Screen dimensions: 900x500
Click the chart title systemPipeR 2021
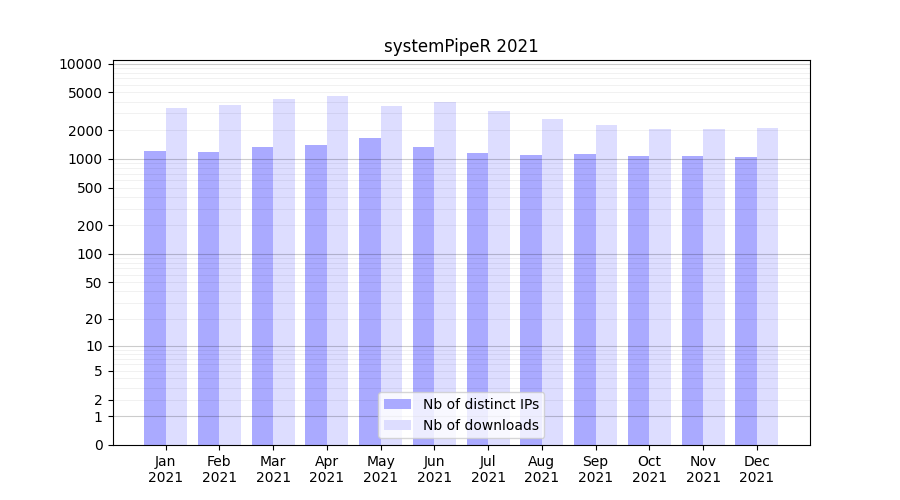(461, 46)
